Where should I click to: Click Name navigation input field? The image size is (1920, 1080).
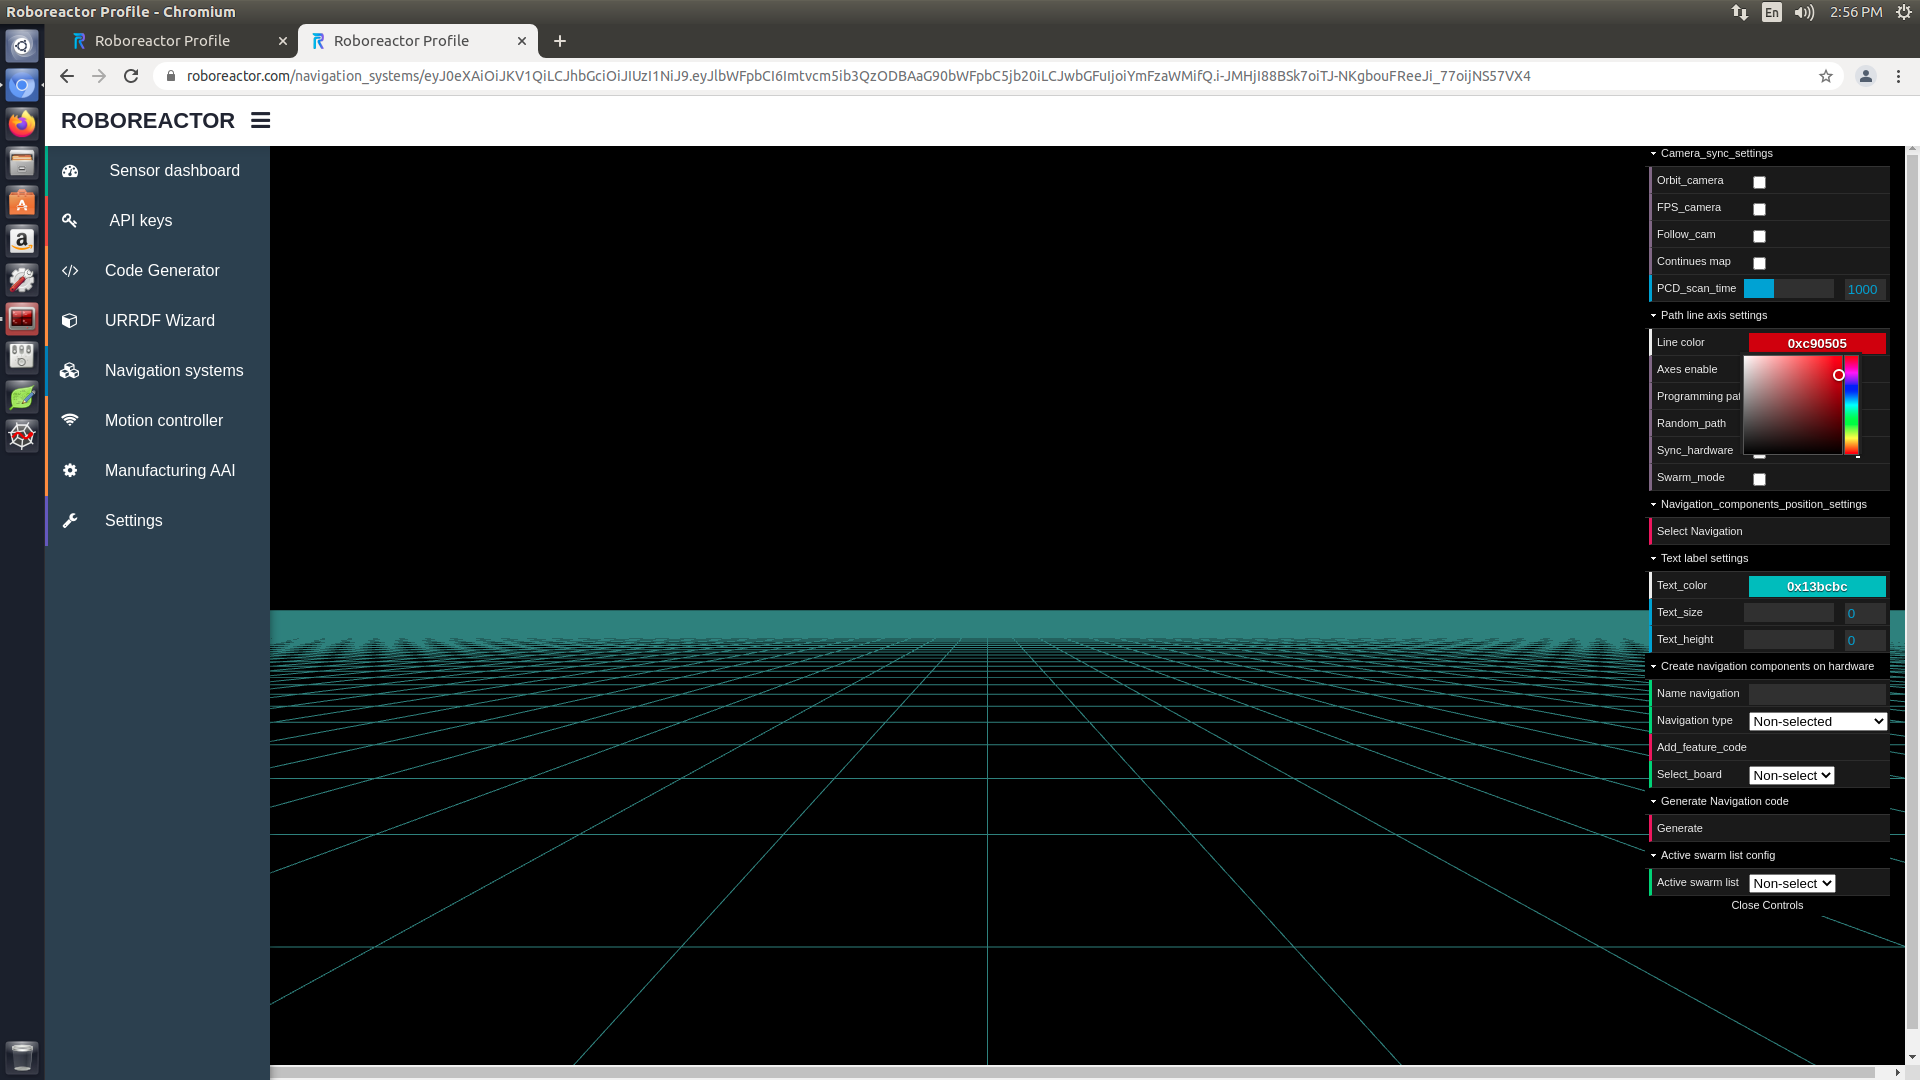[x=1817, y=694]
